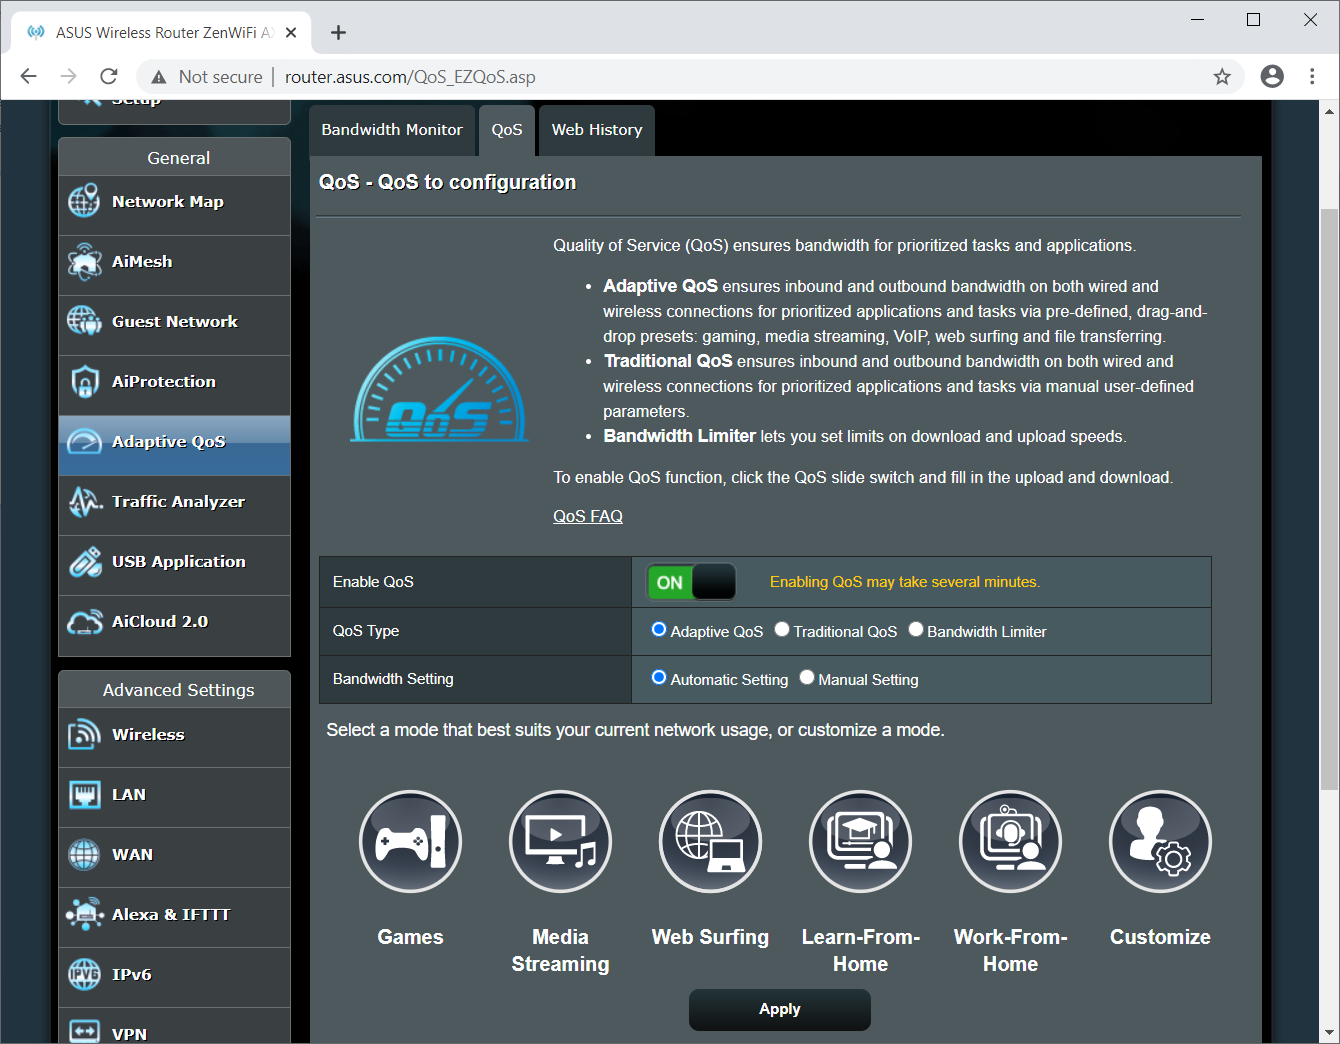
Task: Select Automatic Setting for bandwidth
Action: pyautogui.click(x=659, y=678)
